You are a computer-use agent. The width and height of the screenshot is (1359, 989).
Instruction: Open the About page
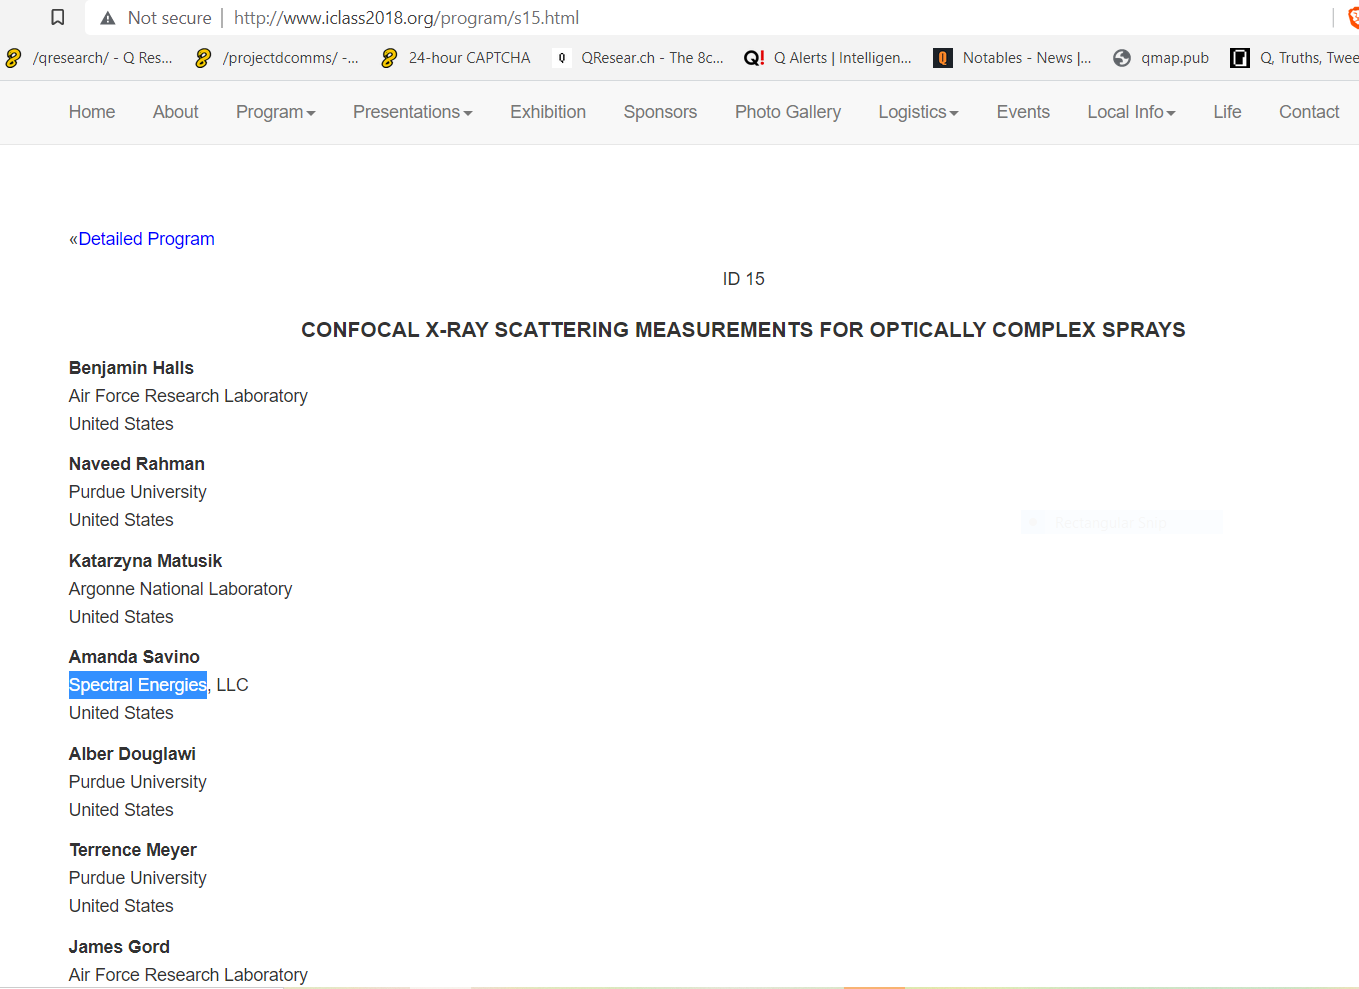pos(176,112)
